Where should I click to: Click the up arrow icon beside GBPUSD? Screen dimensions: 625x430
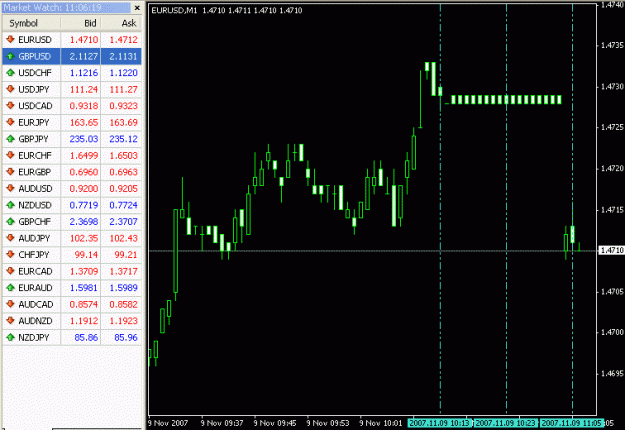click(x=10, y=56)
